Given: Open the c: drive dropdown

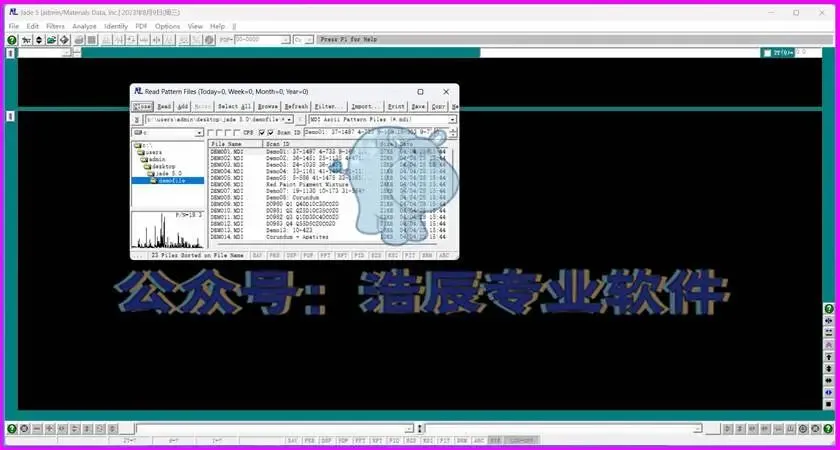Looking at the screenshot, I should coord(200,132).
